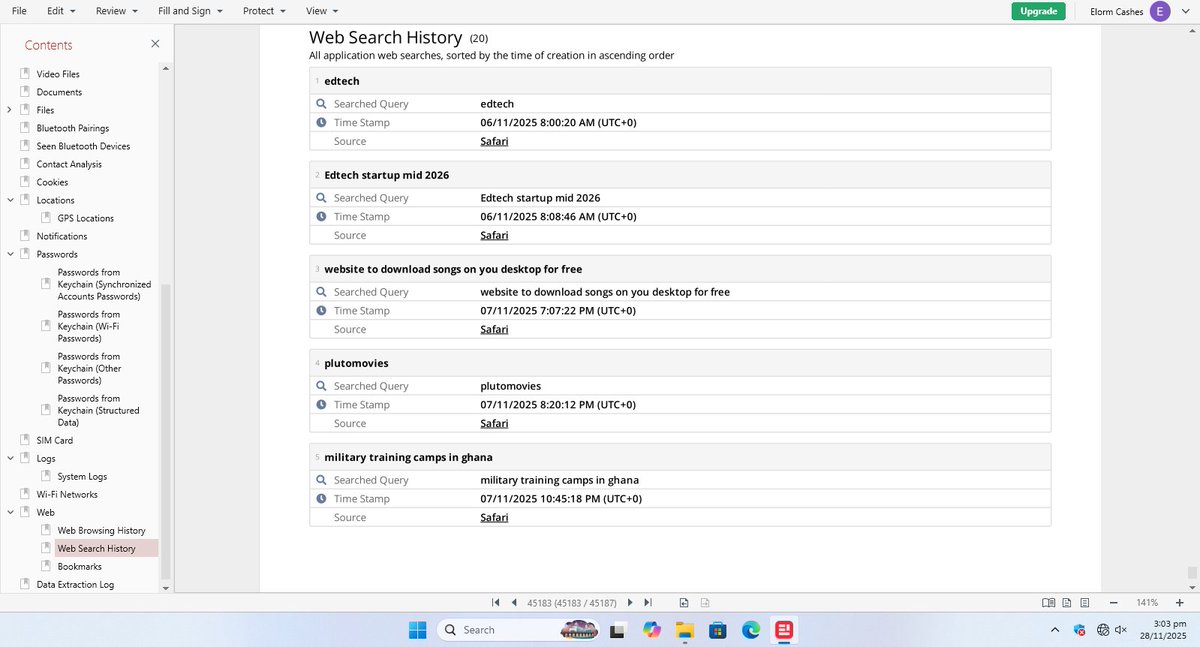Select the continuous page layout icon
The image size is (1200, 647).
coord(1084,602)
